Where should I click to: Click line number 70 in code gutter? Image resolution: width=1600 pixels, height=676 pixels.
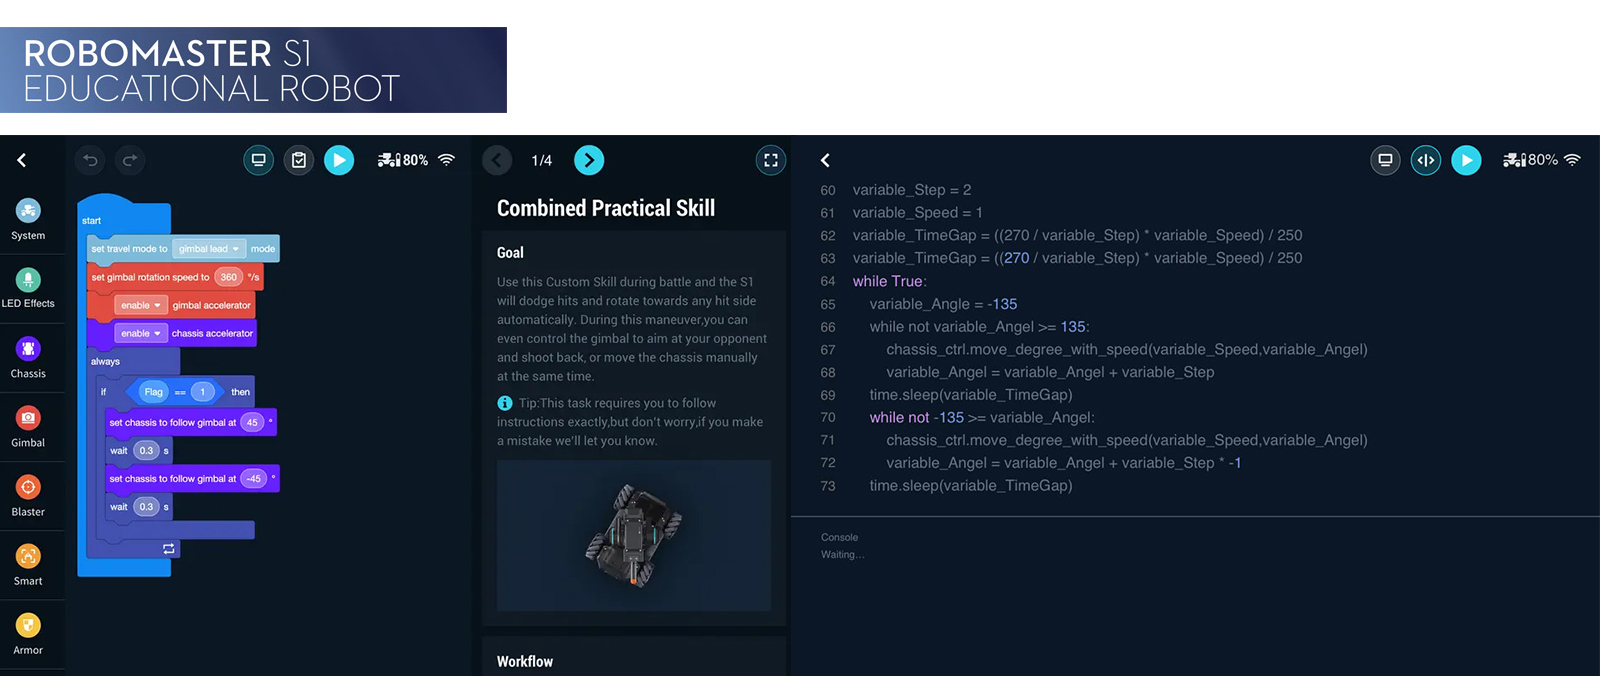[828, 418]
